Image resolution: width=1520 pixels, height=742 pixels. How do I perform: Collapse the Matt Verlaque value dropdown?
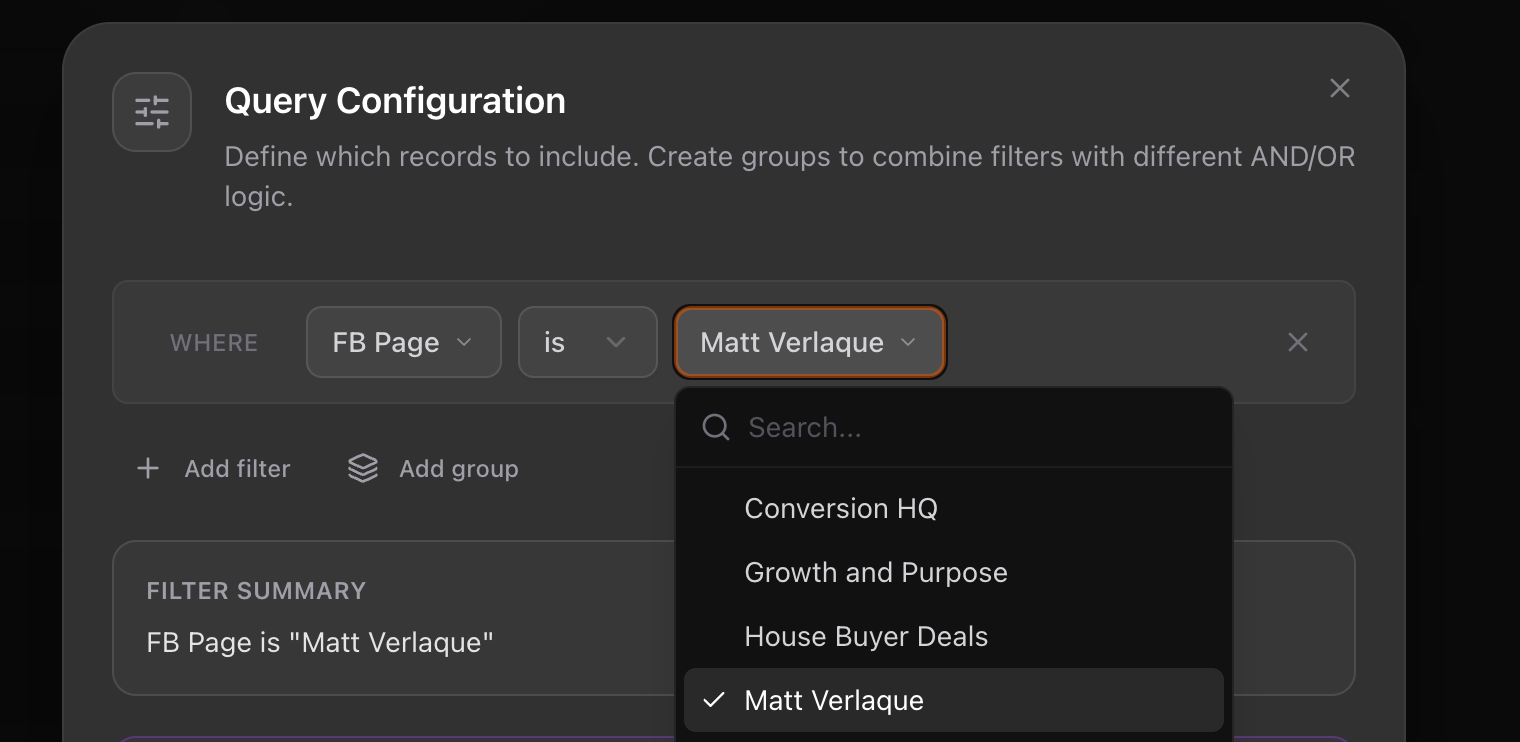[x=810, y=342]
